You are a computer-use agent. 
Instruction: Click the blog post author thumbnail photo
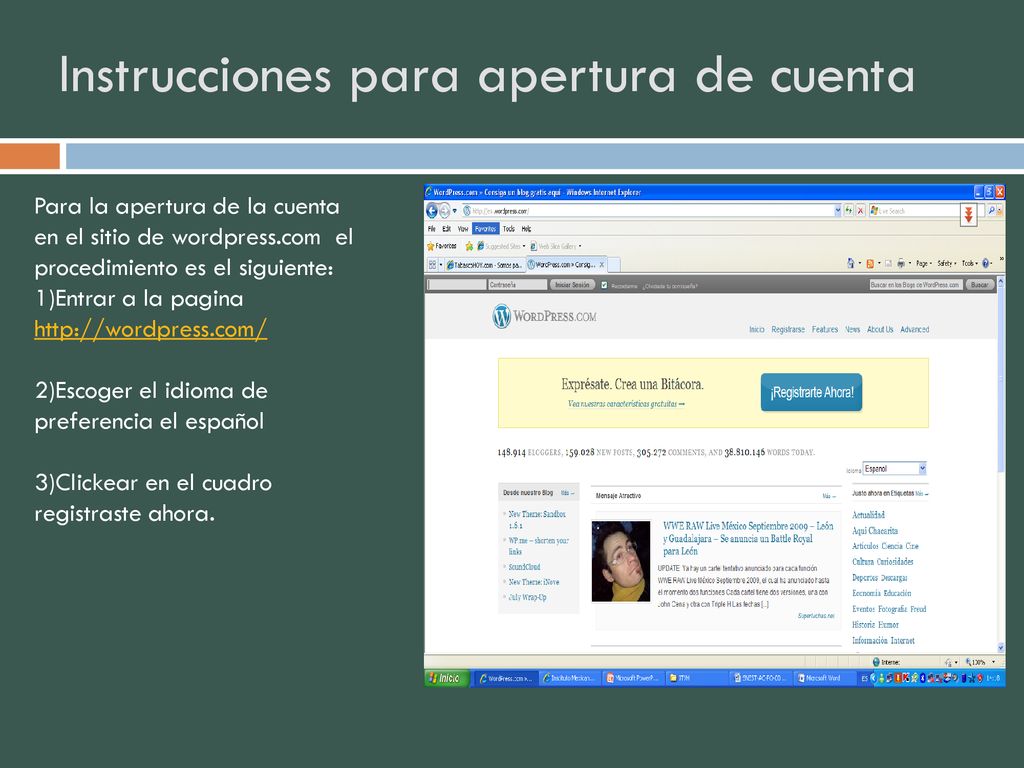pos(620,561)
